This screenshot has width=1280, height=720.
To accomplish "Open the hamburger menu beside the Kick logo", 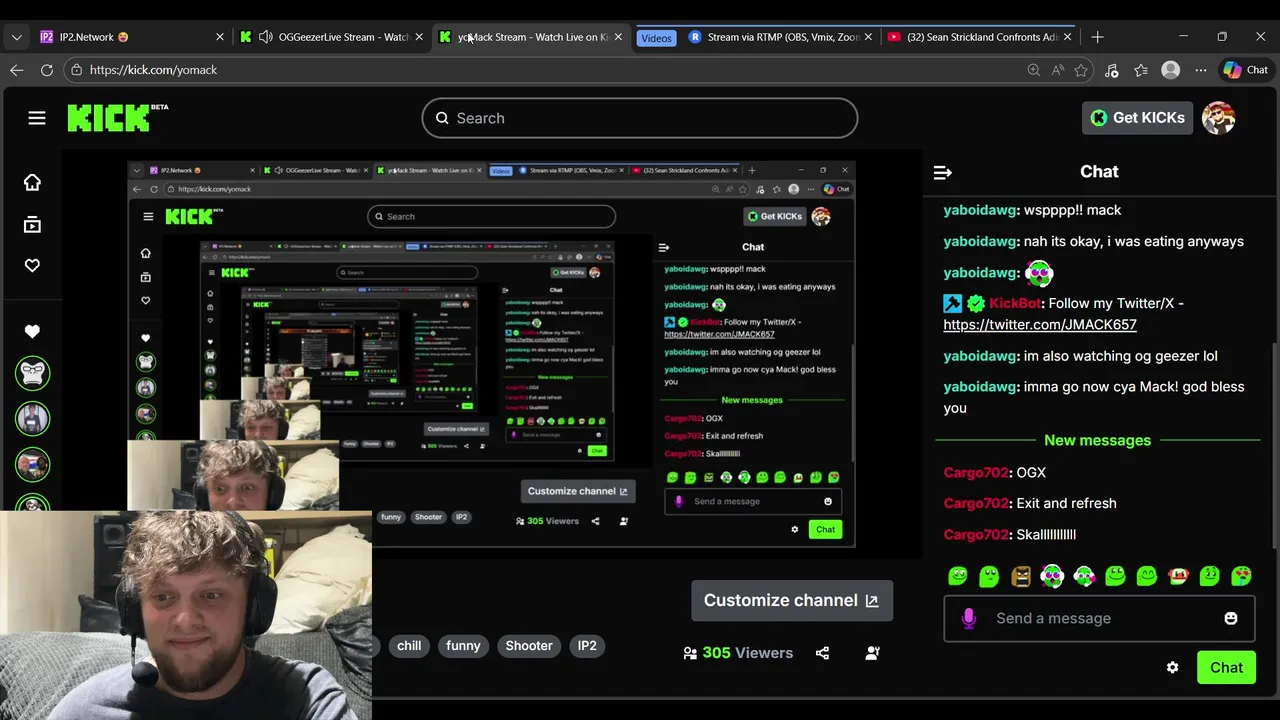I will pyautogui.click(x=37, y=118).
